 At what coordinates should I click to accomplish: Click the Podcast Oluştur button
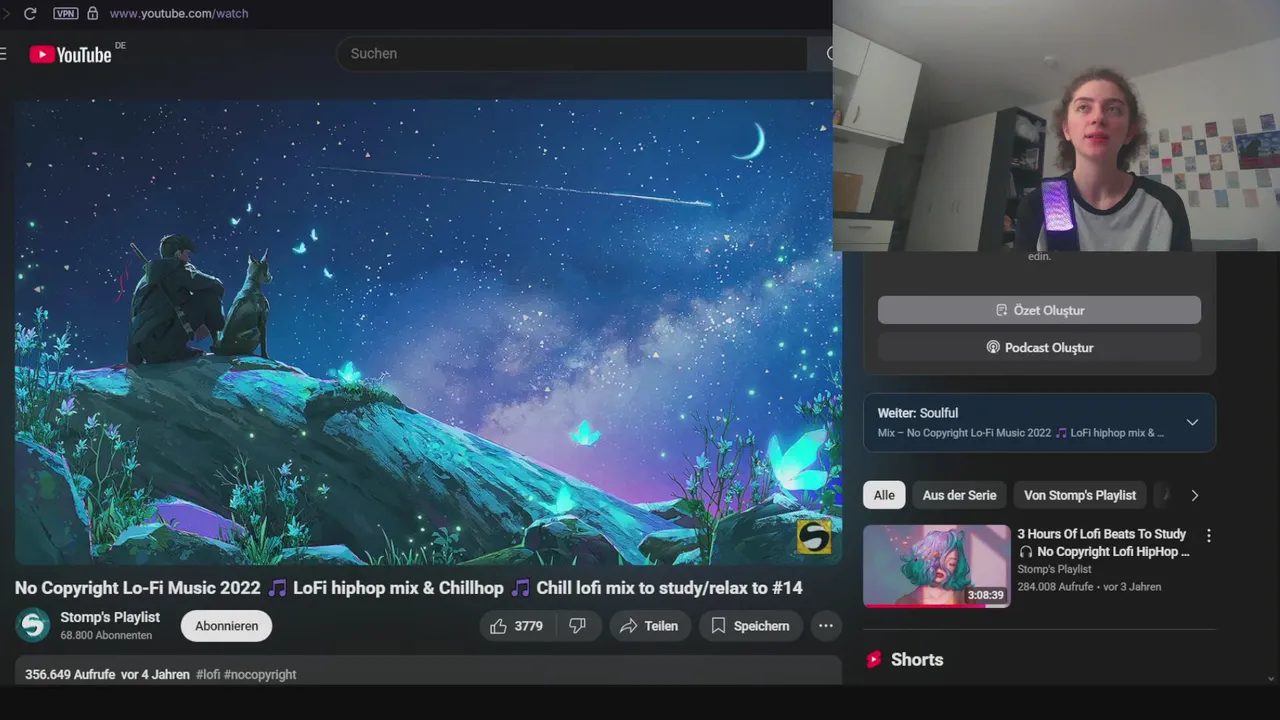coord(1039,347)
